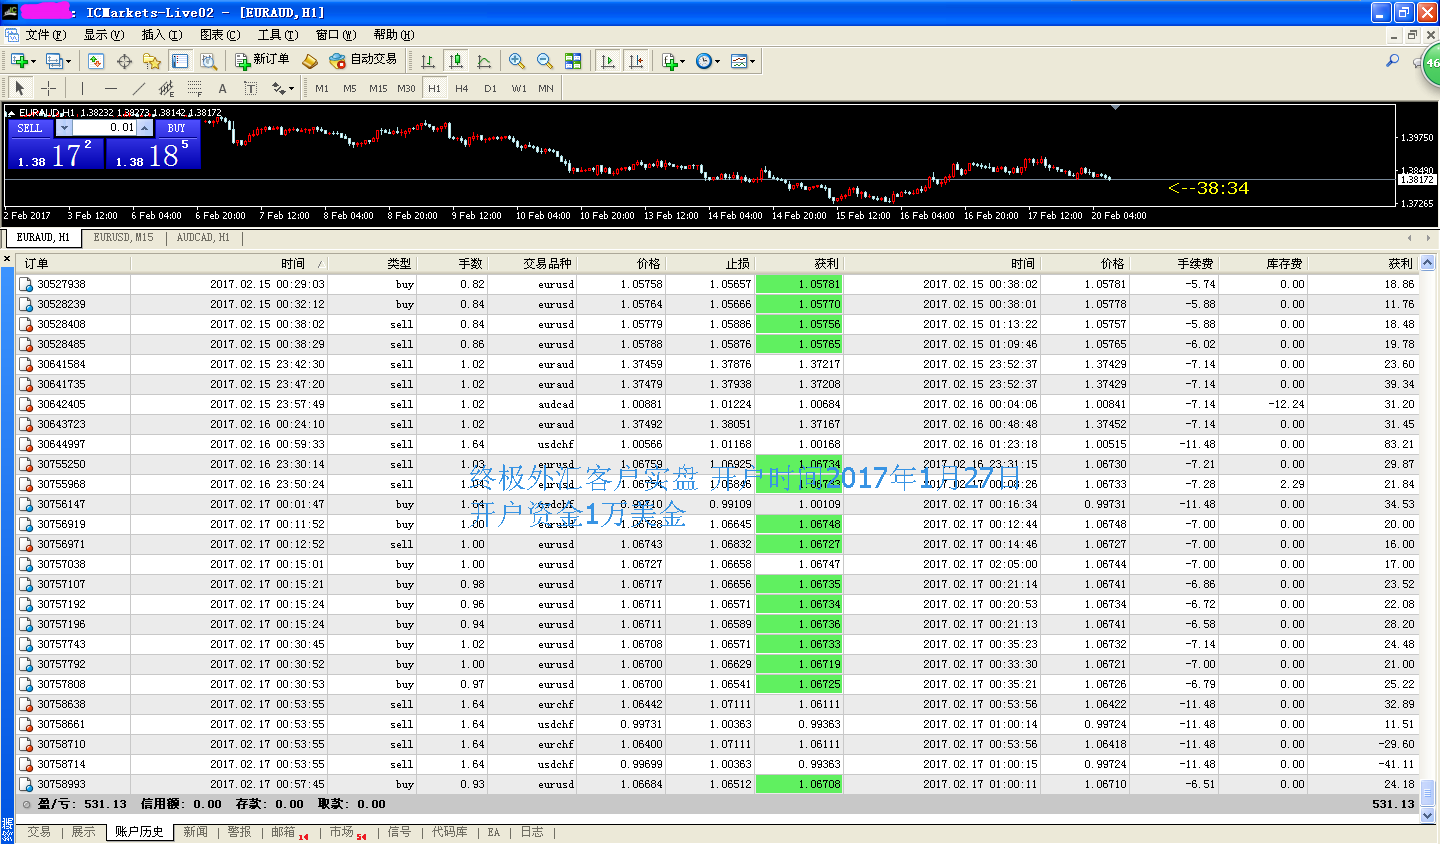1440x844 pixels.
Task: Toggle chart auto scroll
Action: click(608, 61)
